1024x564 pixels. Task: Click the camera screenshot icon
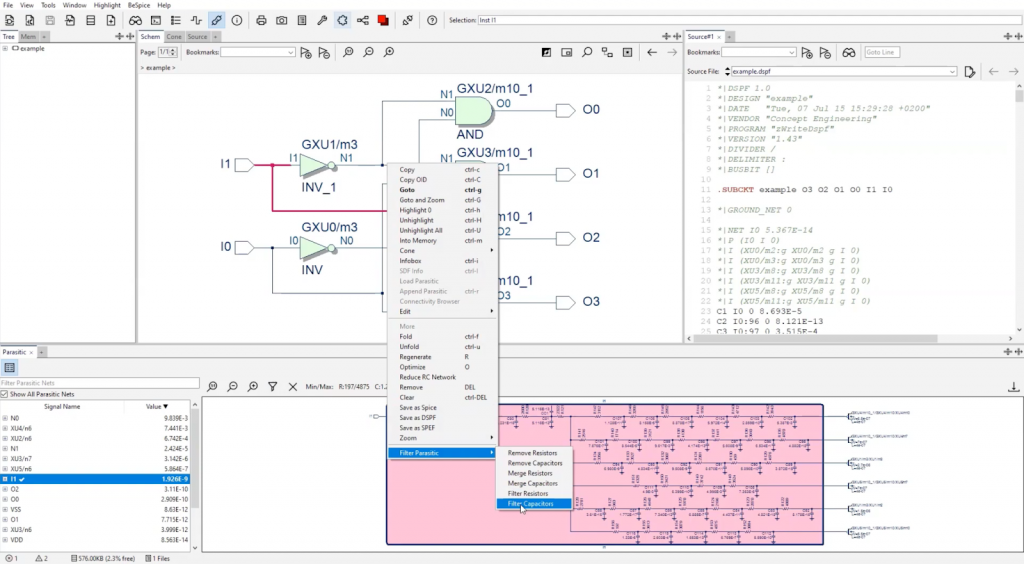(x=281, y=20)
